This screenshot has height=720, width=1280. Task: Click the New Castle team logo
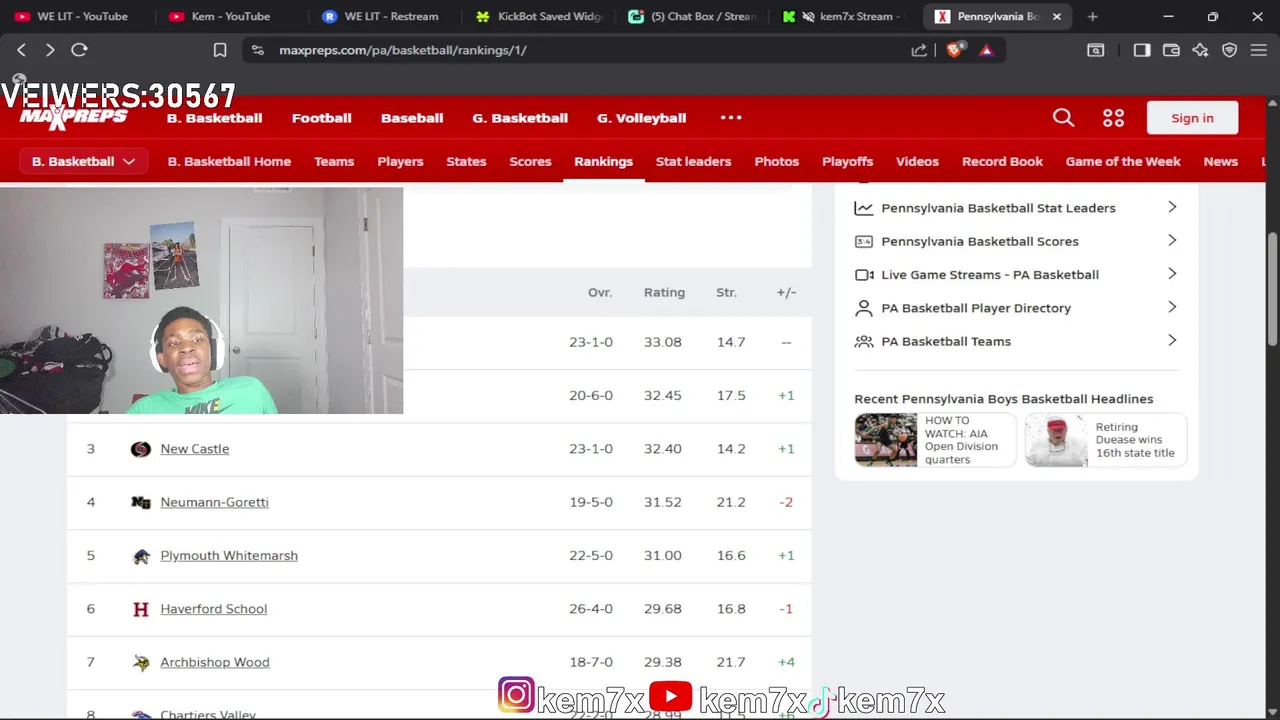point(141,449)
